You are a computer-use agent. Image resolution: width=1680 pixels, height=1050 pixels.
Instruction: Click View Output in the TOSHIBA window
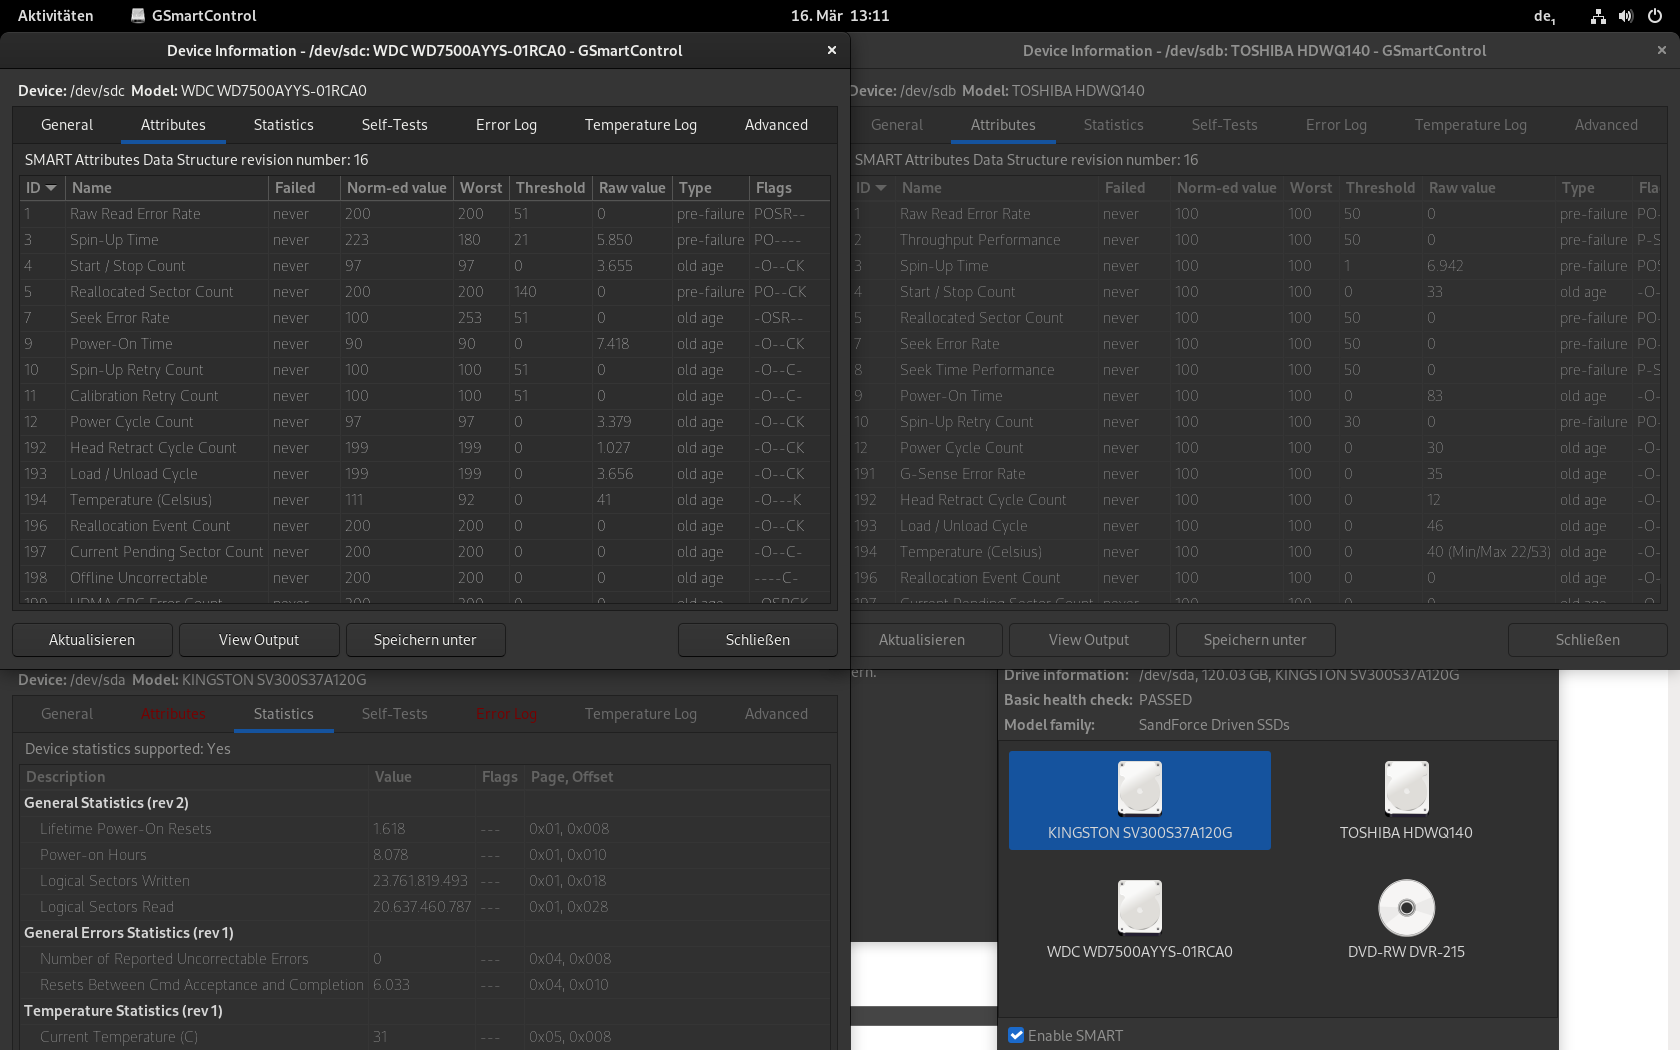pyautogui.click(x=1089, y=640)
